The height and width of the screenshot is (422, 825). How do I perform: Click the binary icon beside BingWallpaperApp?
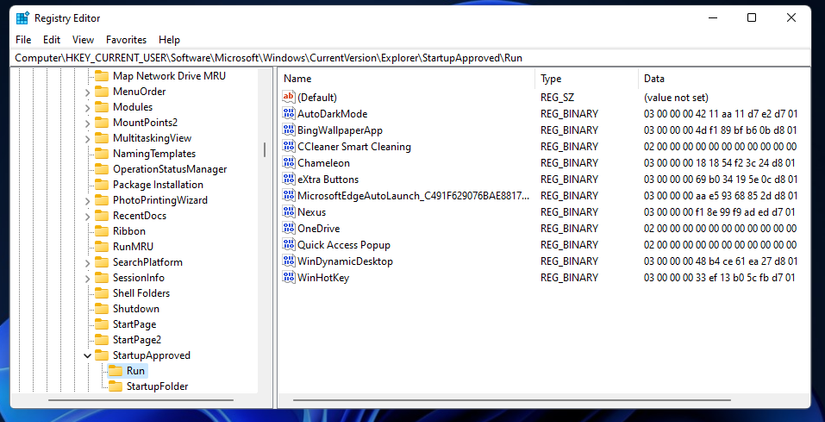tap(289, 130)
